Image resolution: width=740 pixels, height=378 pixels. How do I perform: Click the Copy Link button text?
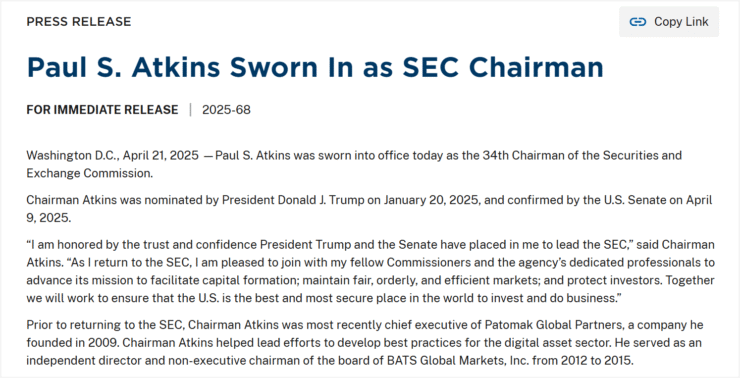(681, 22)
